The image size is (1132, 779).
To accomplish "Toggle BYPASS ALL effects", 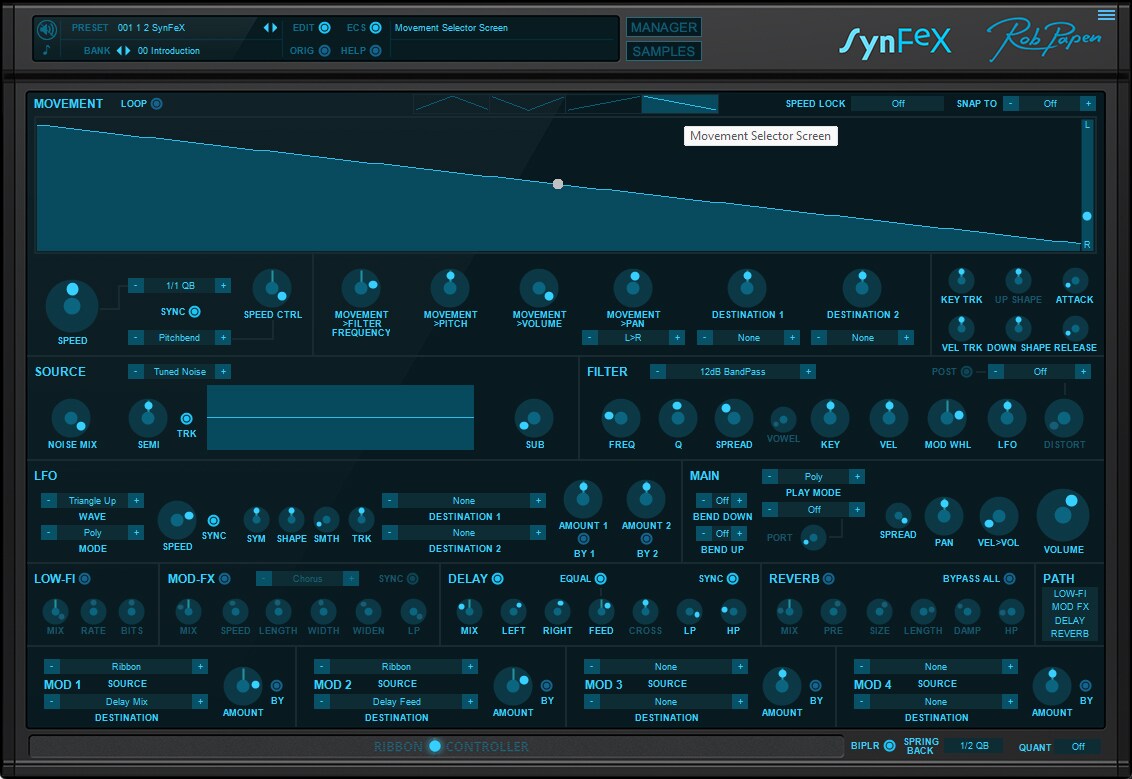I will click(x=1009, y=578).
